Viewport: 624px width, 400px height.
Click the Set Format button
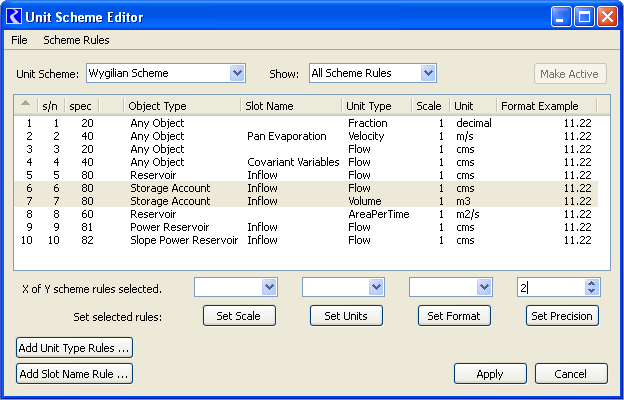tap(454, 316)
